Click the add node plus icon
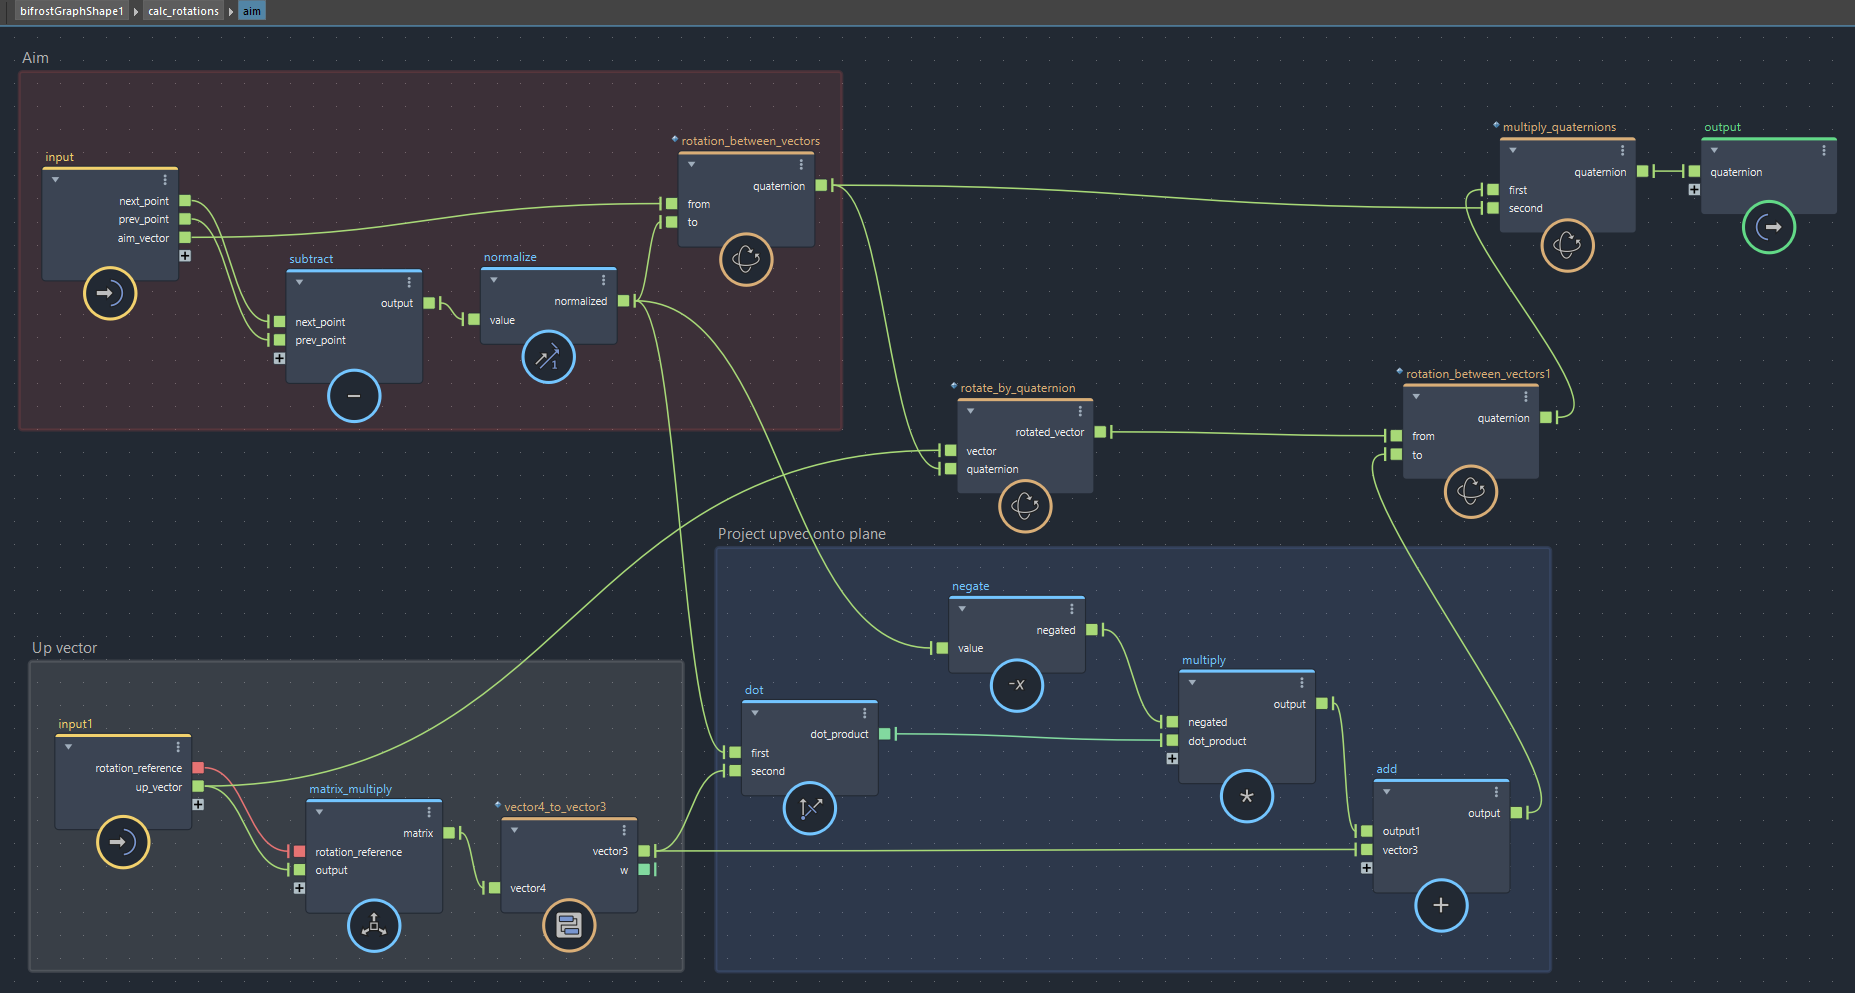 point(1440,905)
